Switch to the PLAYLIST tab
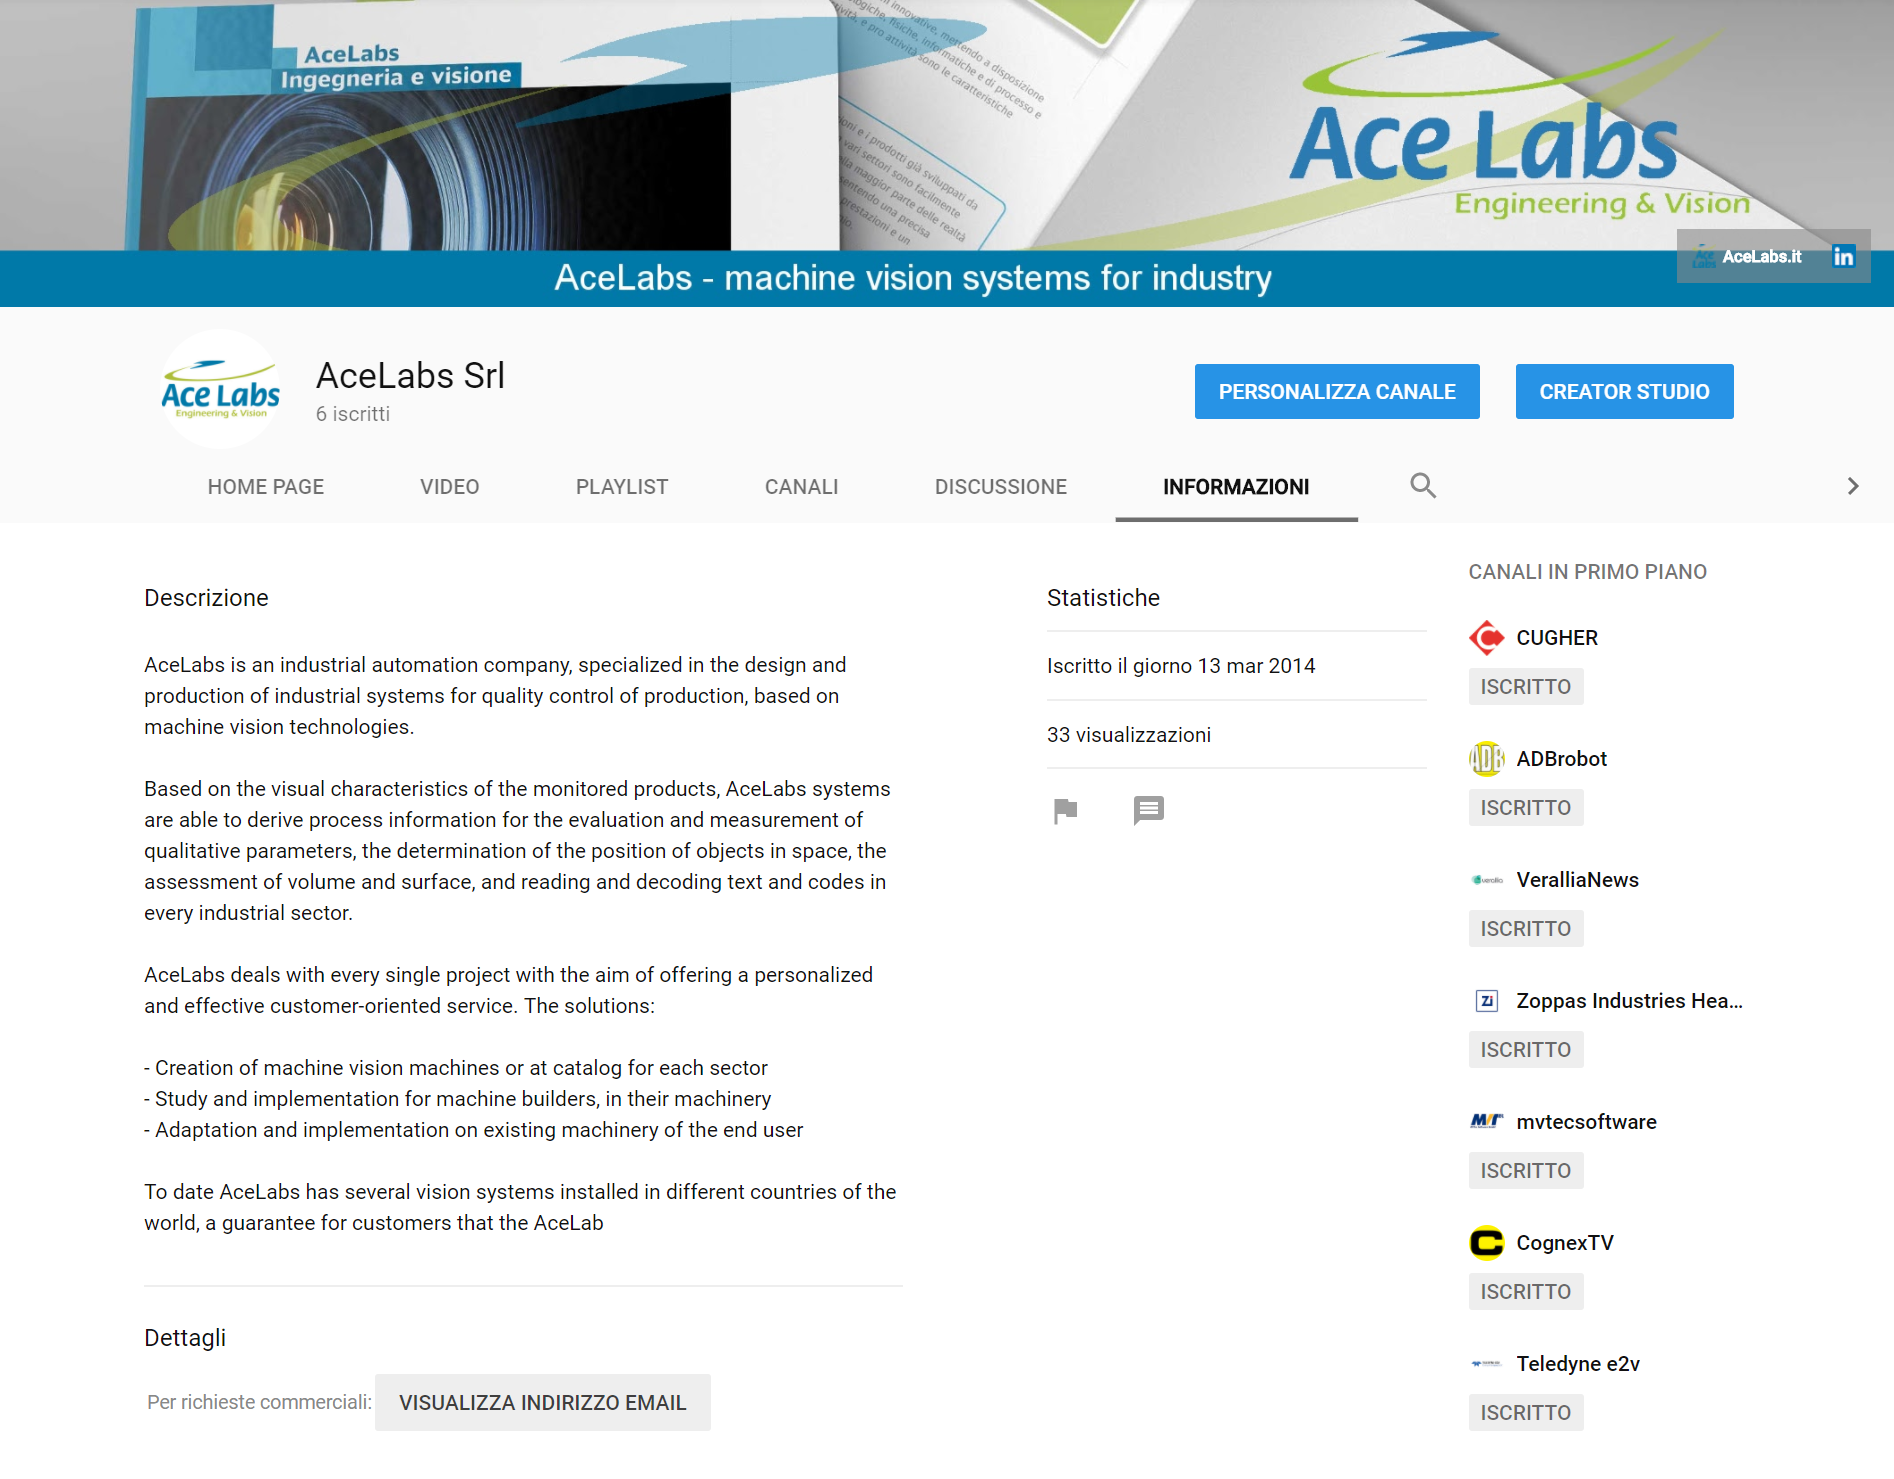This screenshot has width=1894, height=1479. coord(622,487)
